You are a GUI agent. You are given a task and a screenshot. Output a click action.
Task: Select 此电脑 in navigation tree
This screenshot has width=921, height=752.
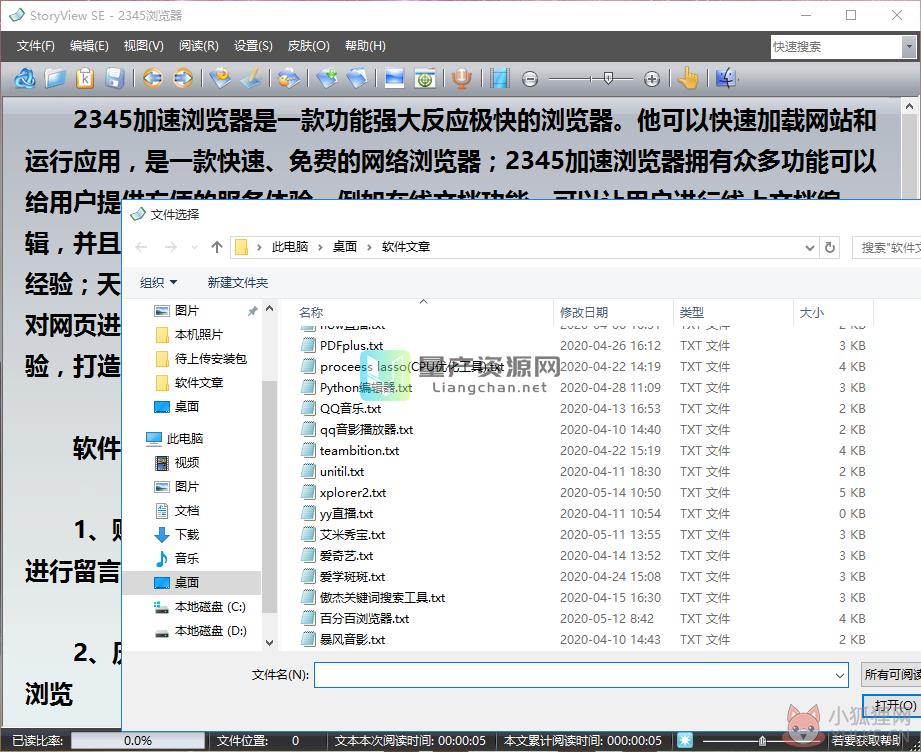(x=175, y=438)
